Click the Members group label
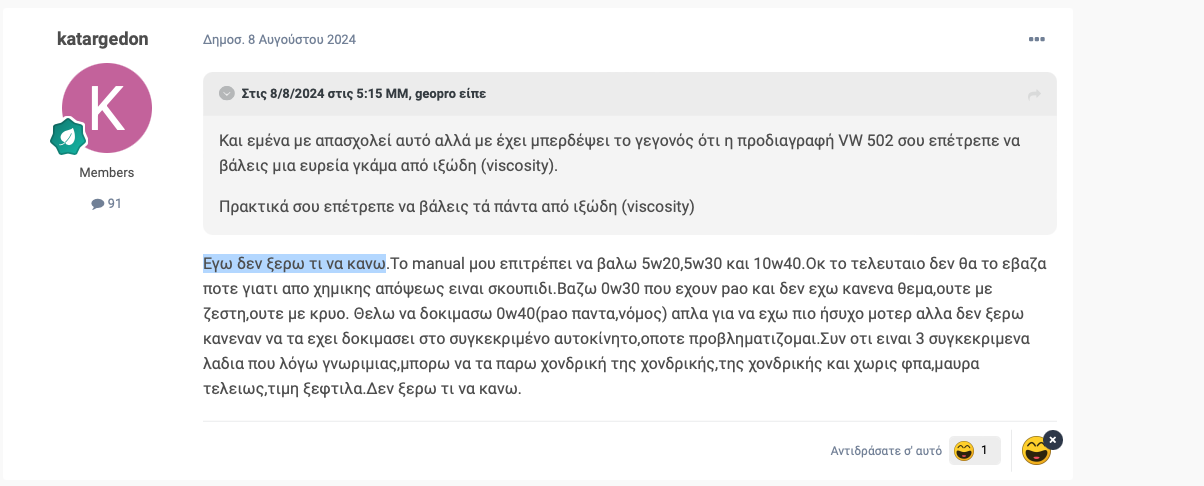Image resolution: width=1204 pixels, height=486 pixels. point(107,173)
